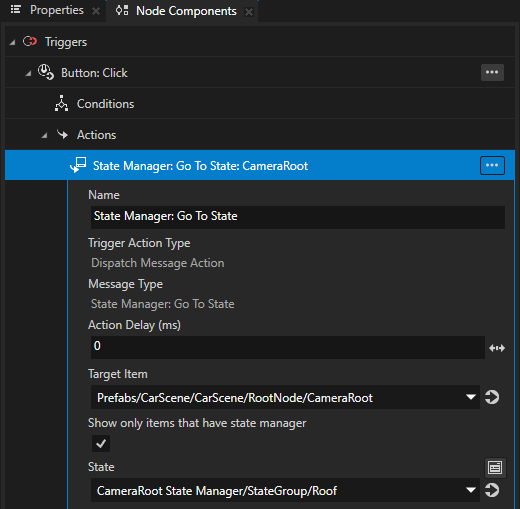Screen dimensions: 520x509
Task: Click the Action Delay slider arrows icon
Action: click(497, 348)
